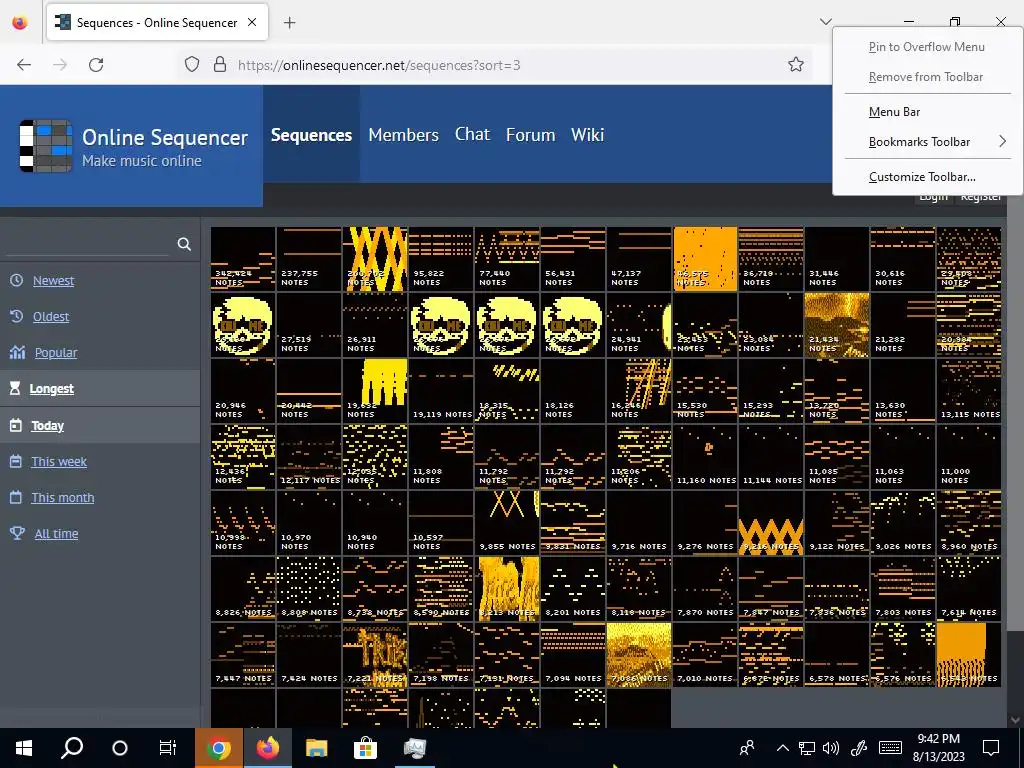Click the trophy icon beside All time
This screenshot has width=1024, height=768.
pyautogui.click(x=18, y=533)
